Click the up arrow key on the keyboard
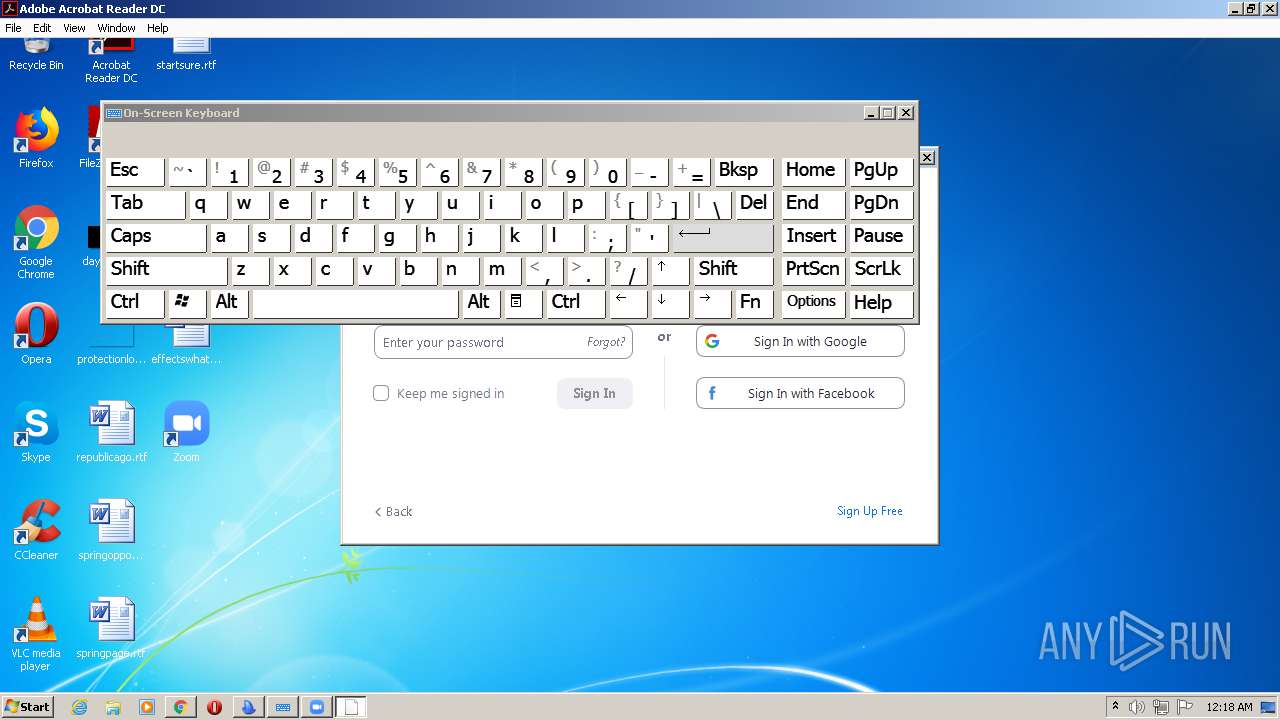The image size is (1280, 720). click(670, 270)
